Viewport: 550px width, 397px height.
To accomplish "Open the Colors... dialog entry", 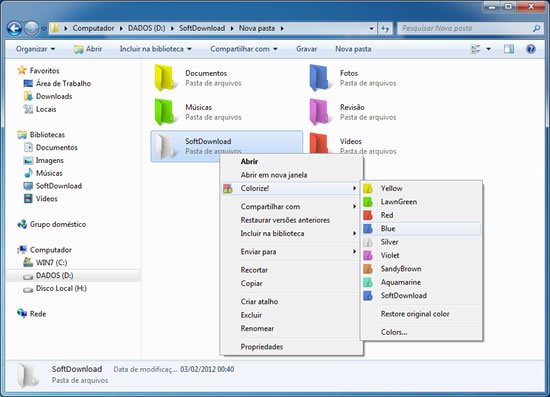I will [x=421, y=332].
